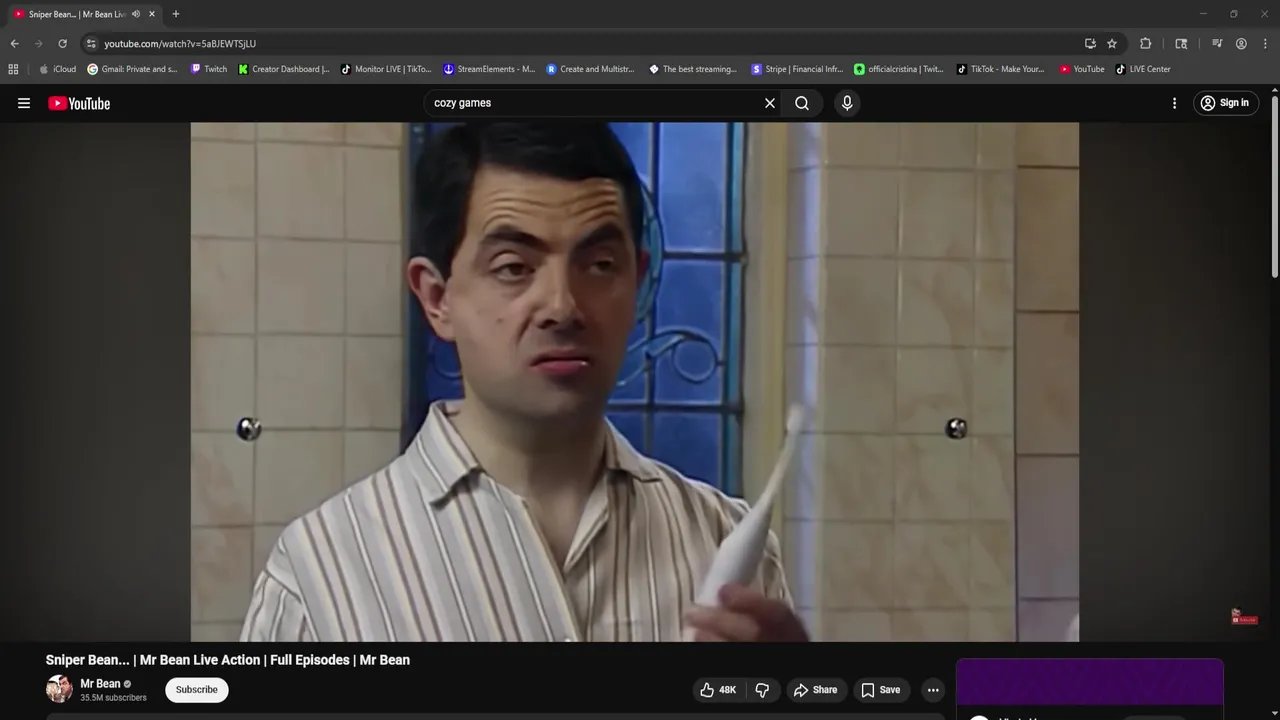
Task: Save the video to a playlist
Action: [x=881, y=690]
